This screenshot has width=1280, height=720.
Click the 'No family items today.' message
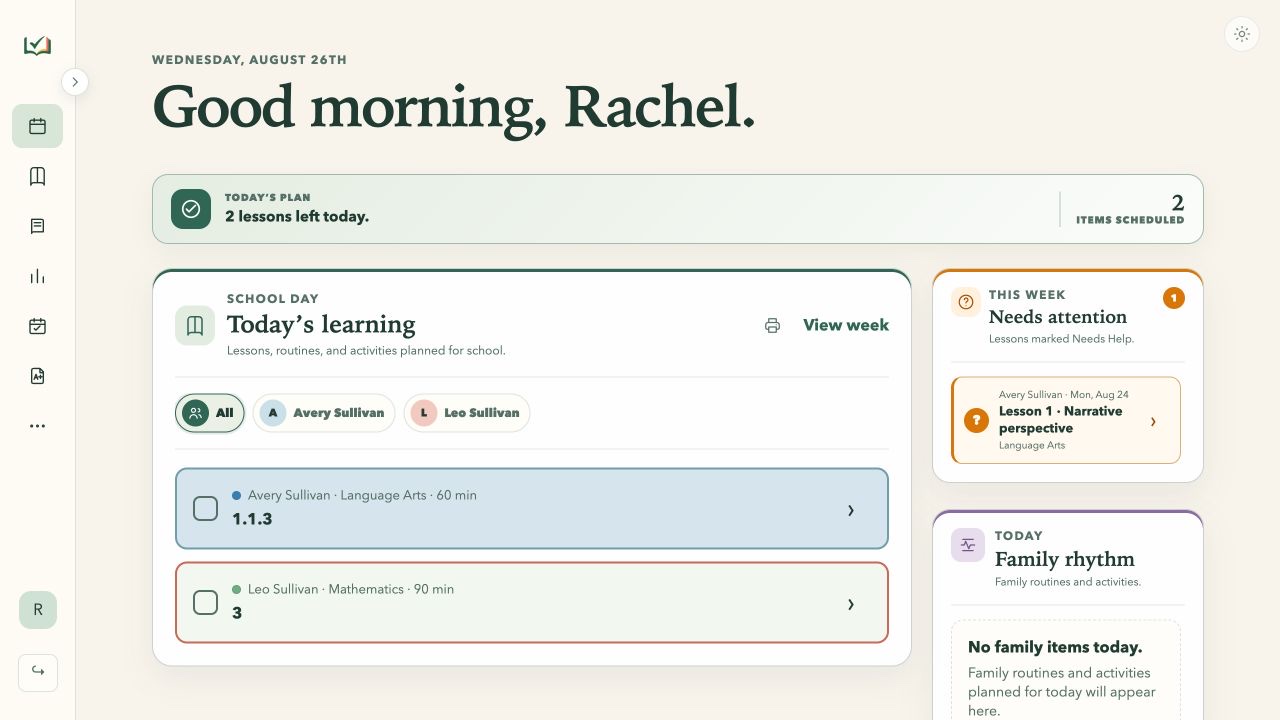point(1055,647)
